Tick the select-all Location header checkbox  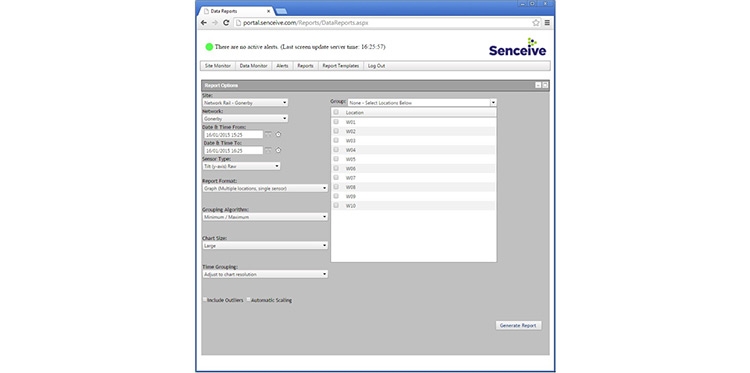point(336,112)
